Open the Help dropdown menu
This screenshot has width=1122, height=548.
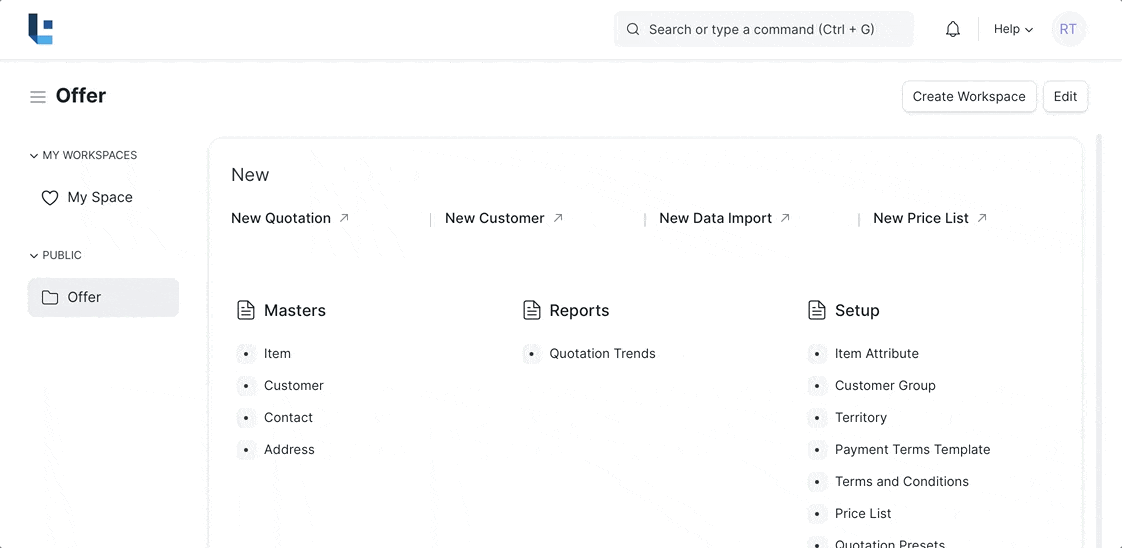click(x=1013, y=30)
